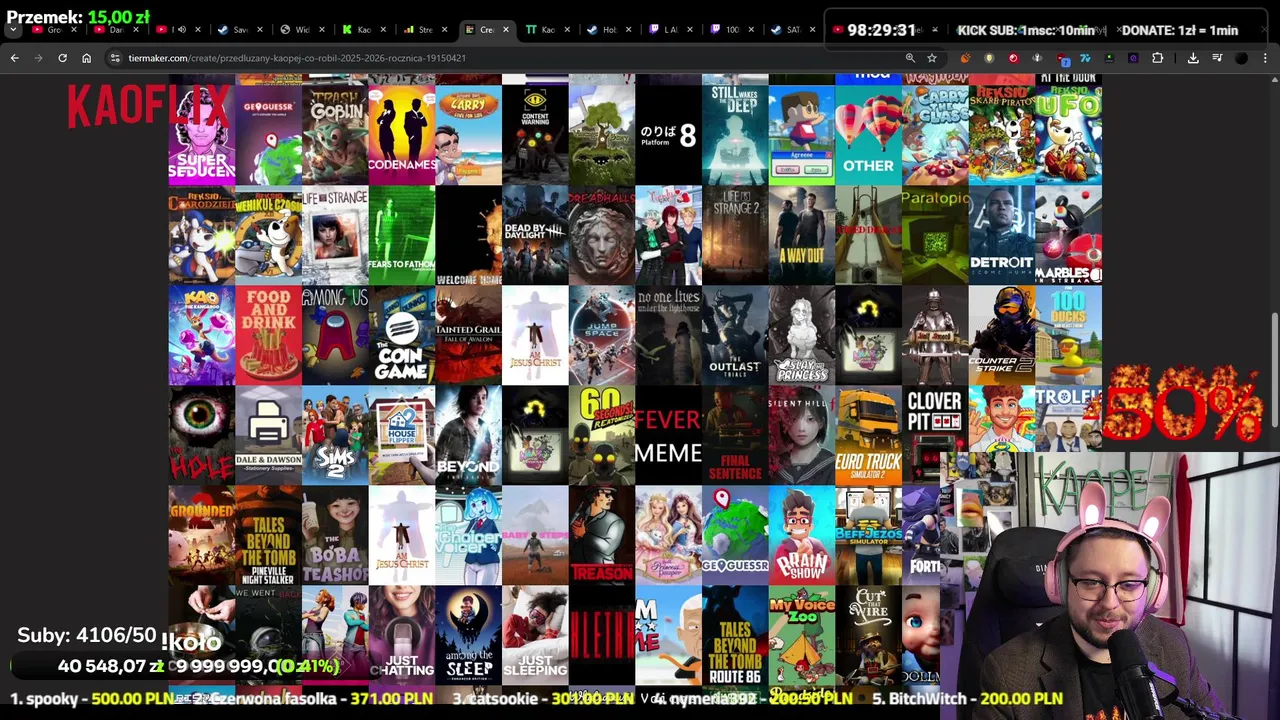Select the Brain Show tile
Image resolution: width=1280 pixels, height=720 pixels.
pyautogui.click(x=802, y=535)
